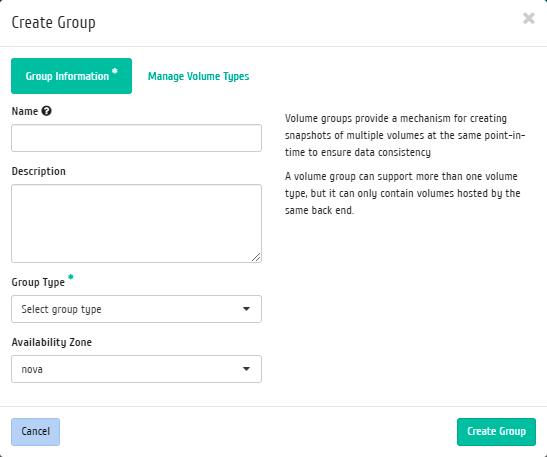547x457 pixels.
Task: Click the Name field help question-mark icon
Action: point(46,111)
